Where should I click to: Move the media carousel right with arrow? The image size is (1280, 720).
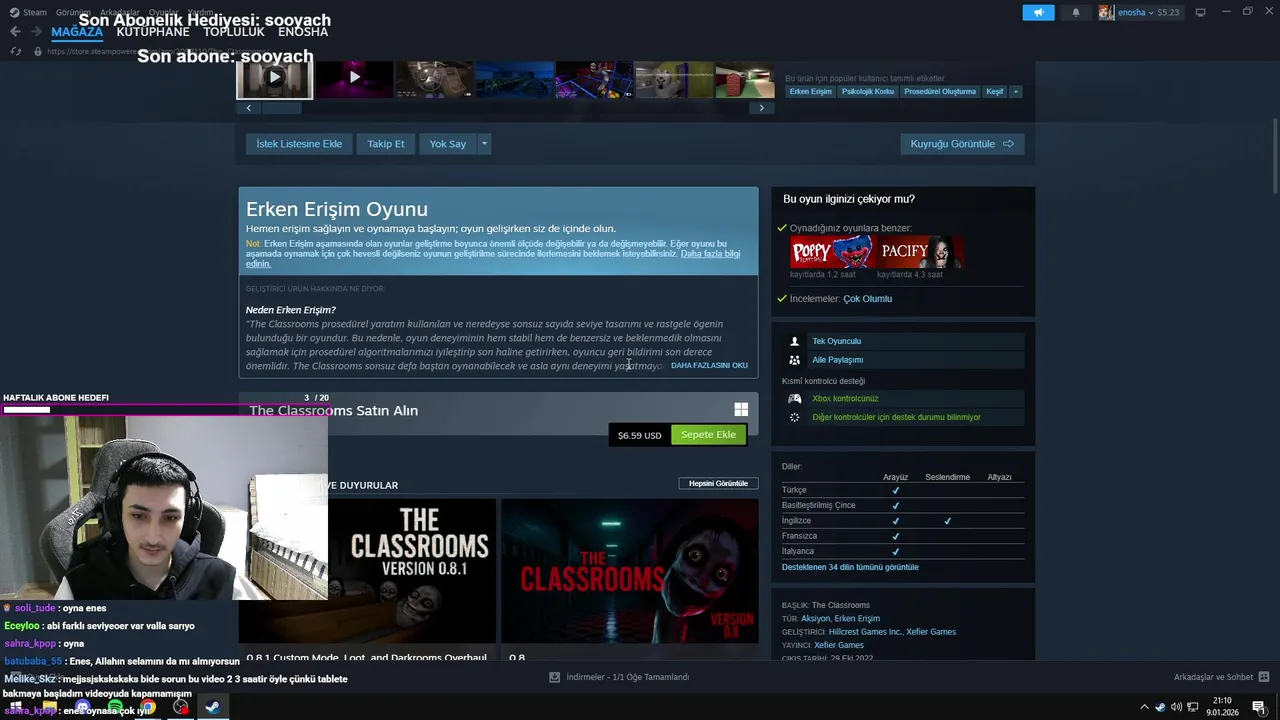coord(761,108)
